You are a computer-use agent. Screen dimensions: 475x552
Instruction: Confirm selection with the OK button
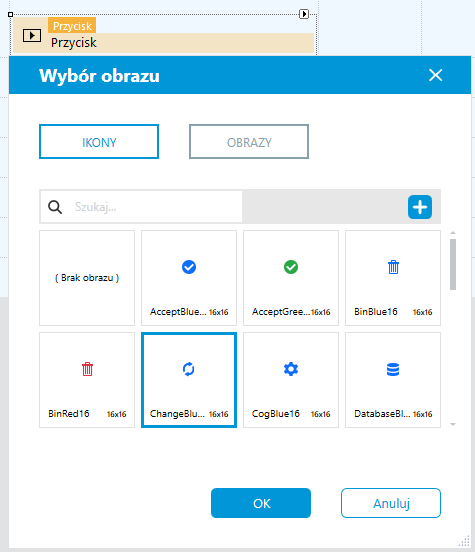click(x=261, y=503)
